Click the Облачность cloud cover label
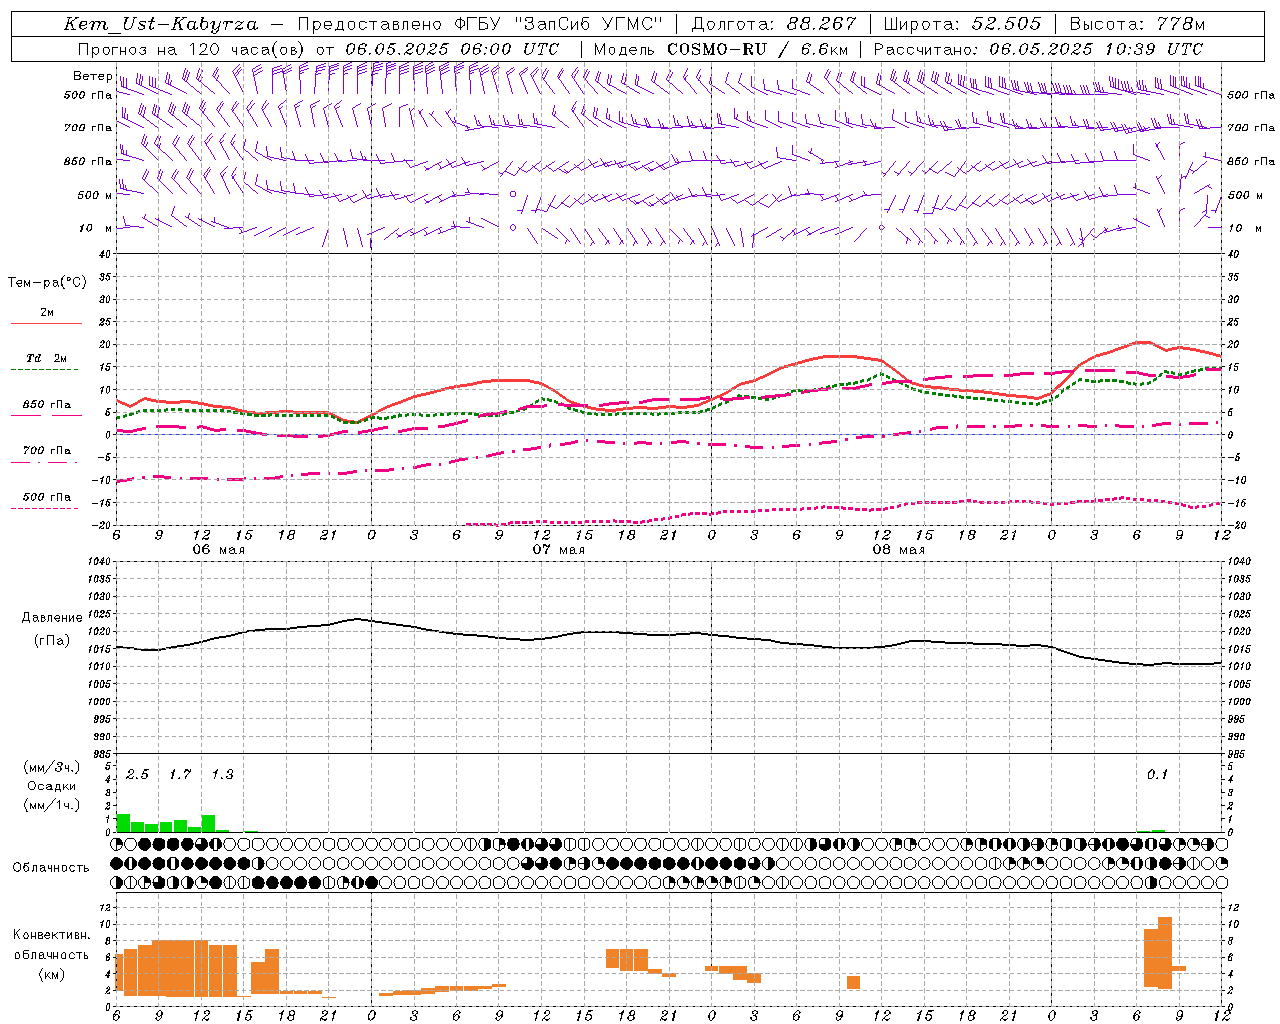 (51, 868)
